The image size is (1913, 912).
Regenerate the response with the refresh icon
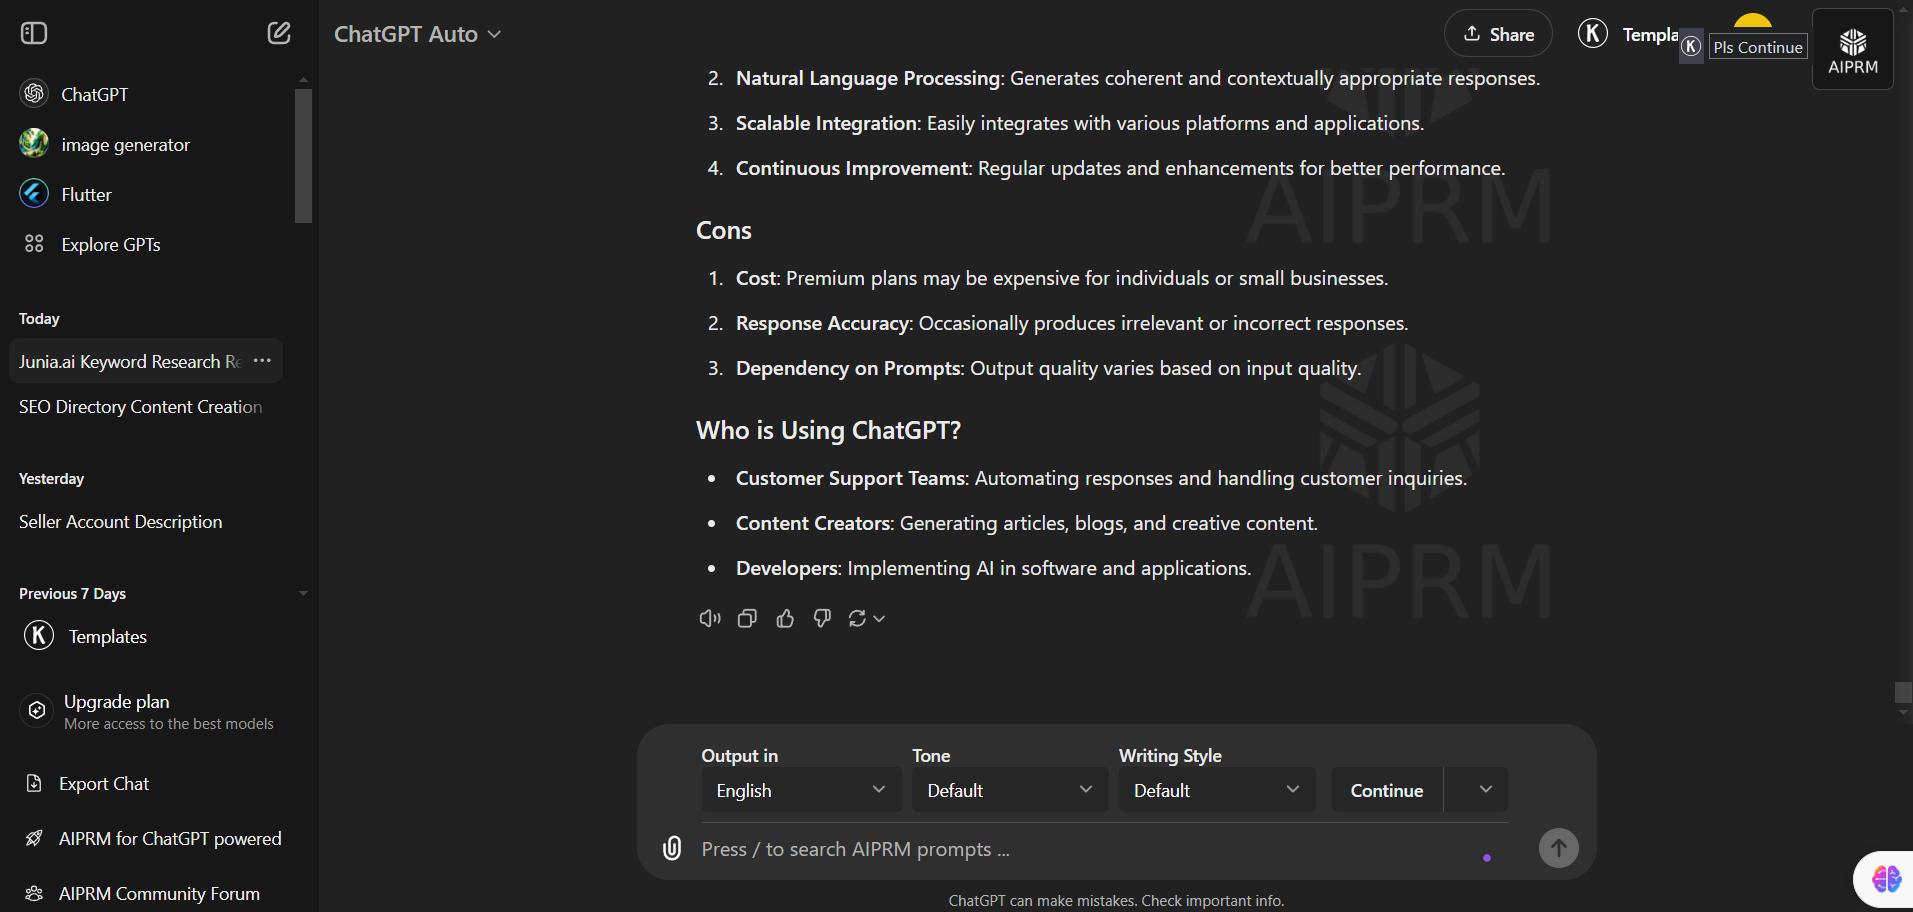(857, 618)
